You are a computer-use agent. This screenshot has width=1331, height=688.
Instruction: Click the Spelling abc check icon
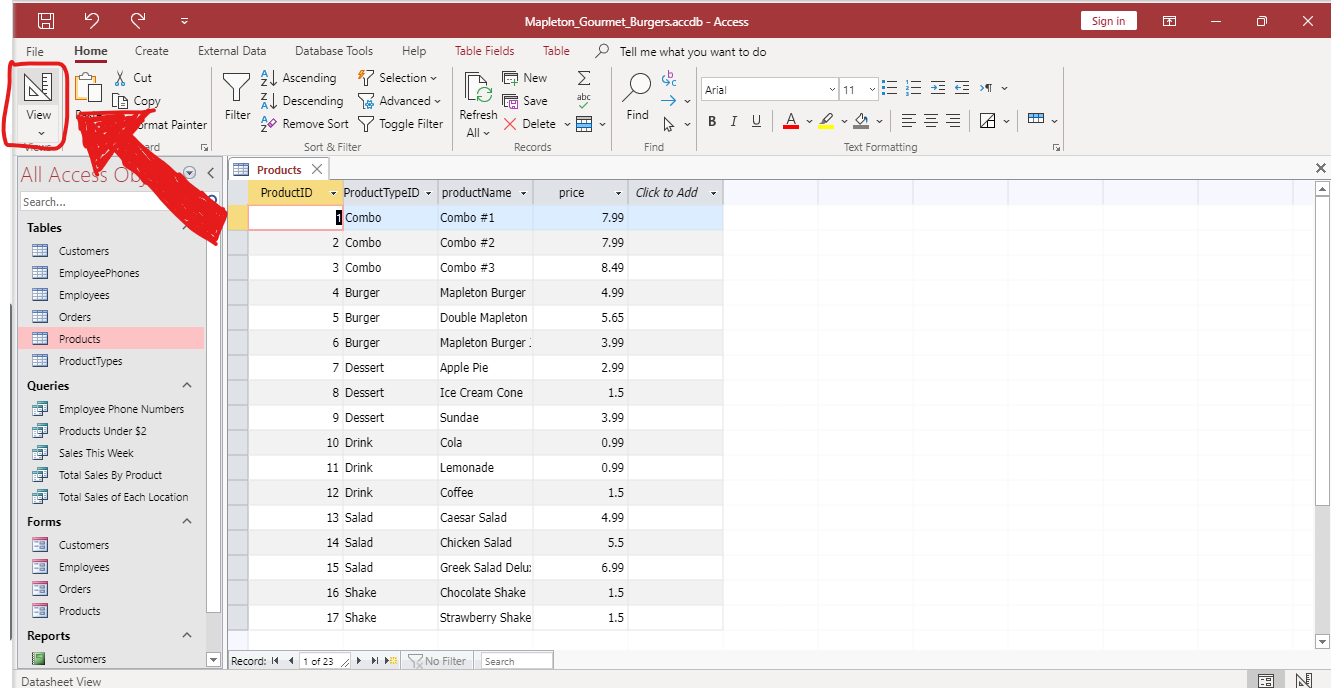click(584, 100)
